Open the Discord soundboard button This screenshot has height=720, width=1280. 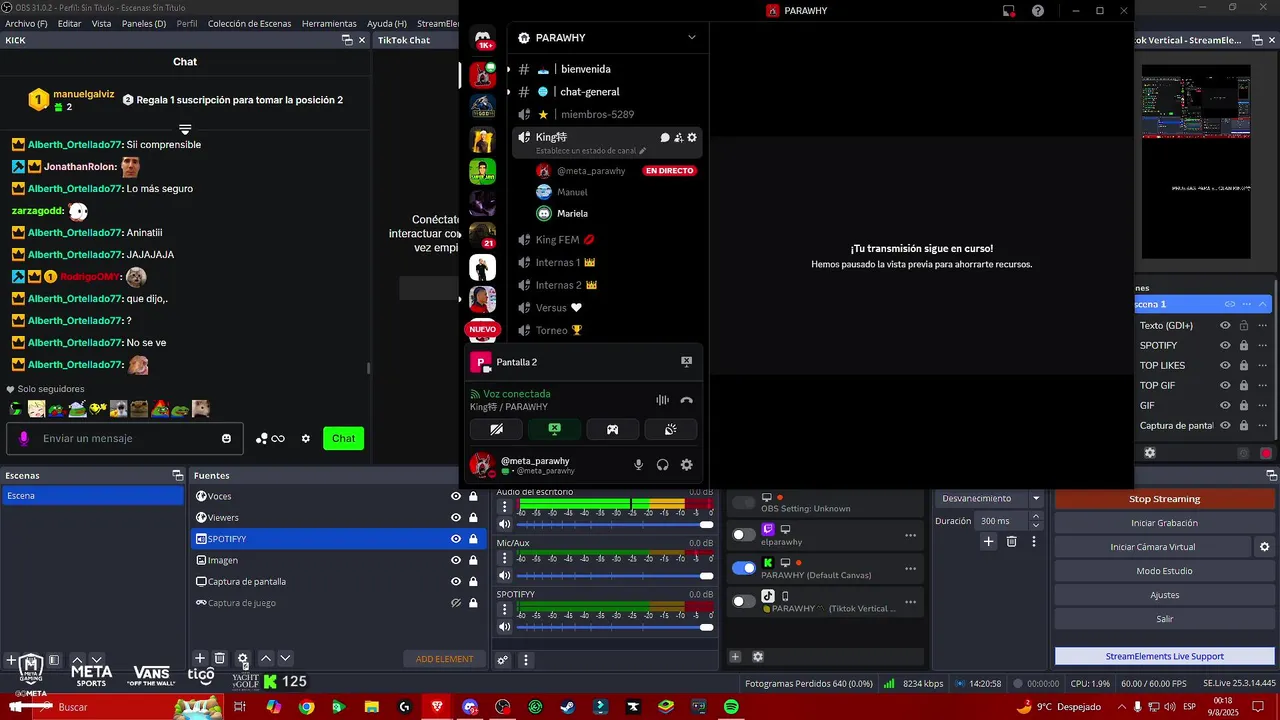click(670, 429)
